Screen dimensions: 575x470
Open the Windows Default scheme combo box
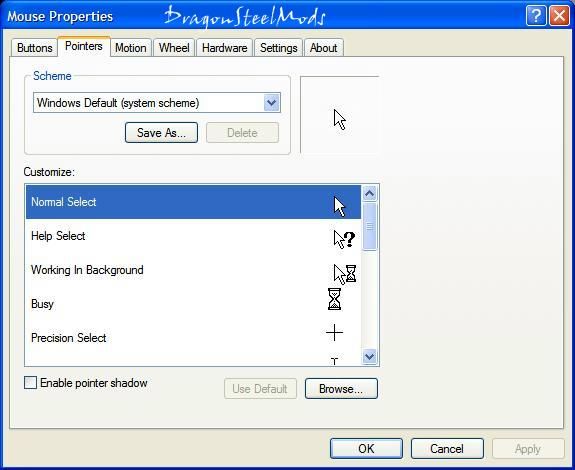[157, 103]
